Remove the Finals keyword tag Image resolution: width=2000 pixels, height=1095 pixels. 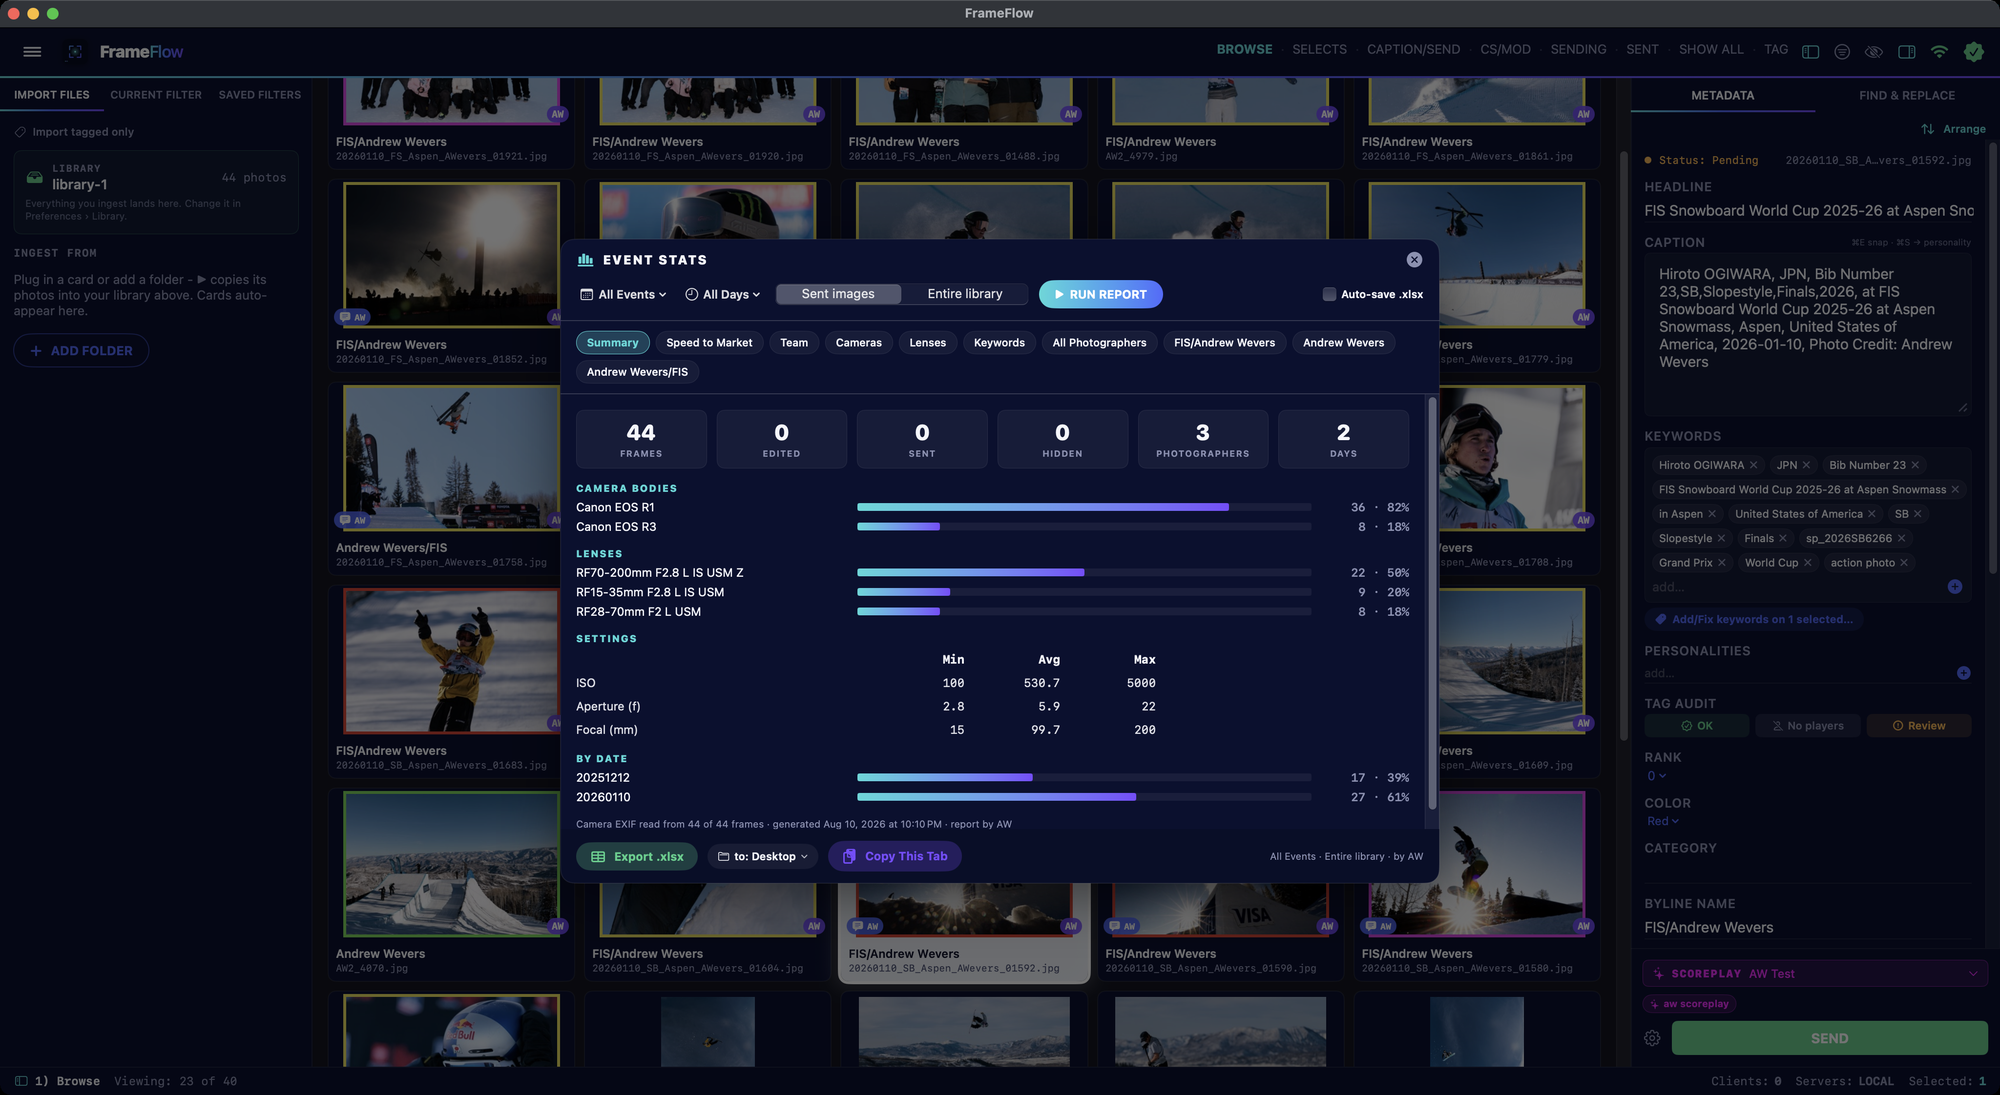(x=1783, y=539)
